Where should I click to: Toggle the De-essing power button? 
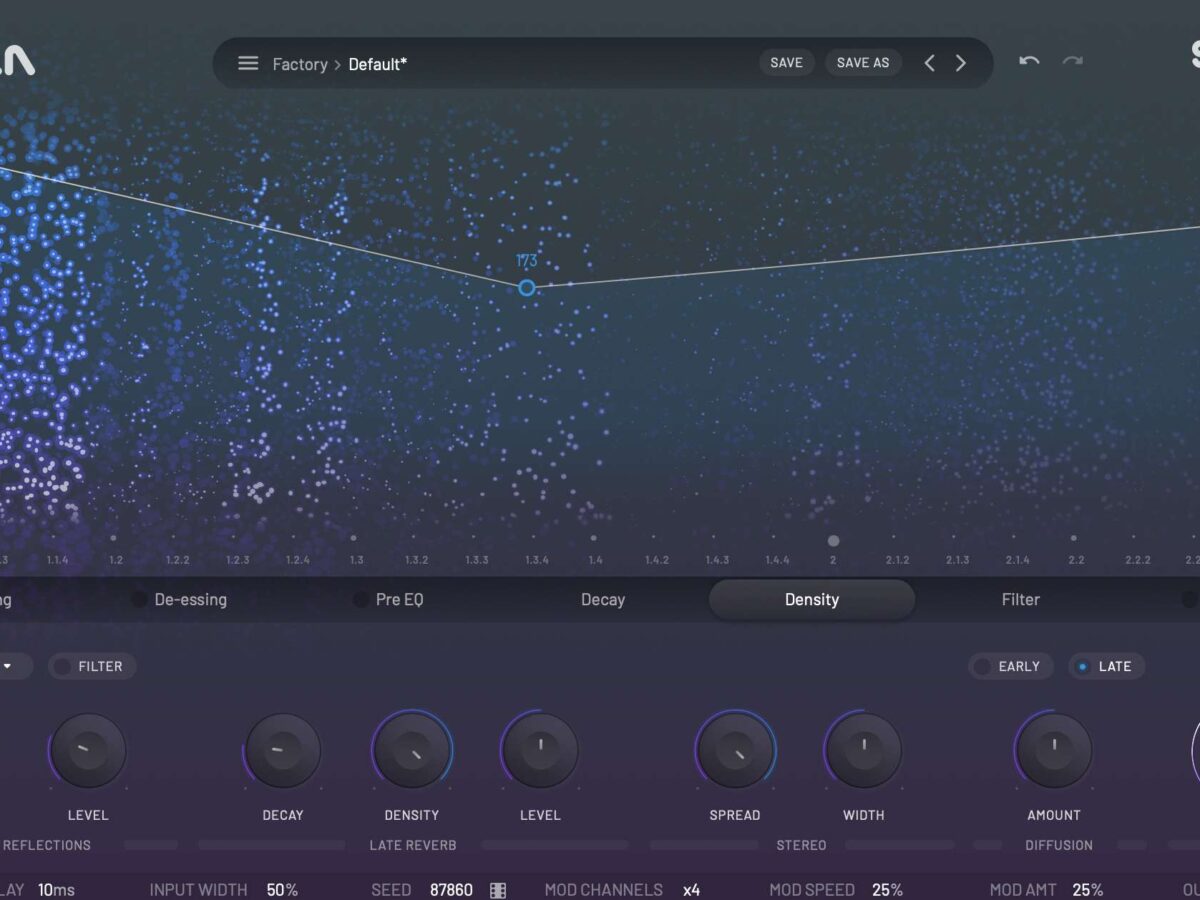(x=140, y=600)
